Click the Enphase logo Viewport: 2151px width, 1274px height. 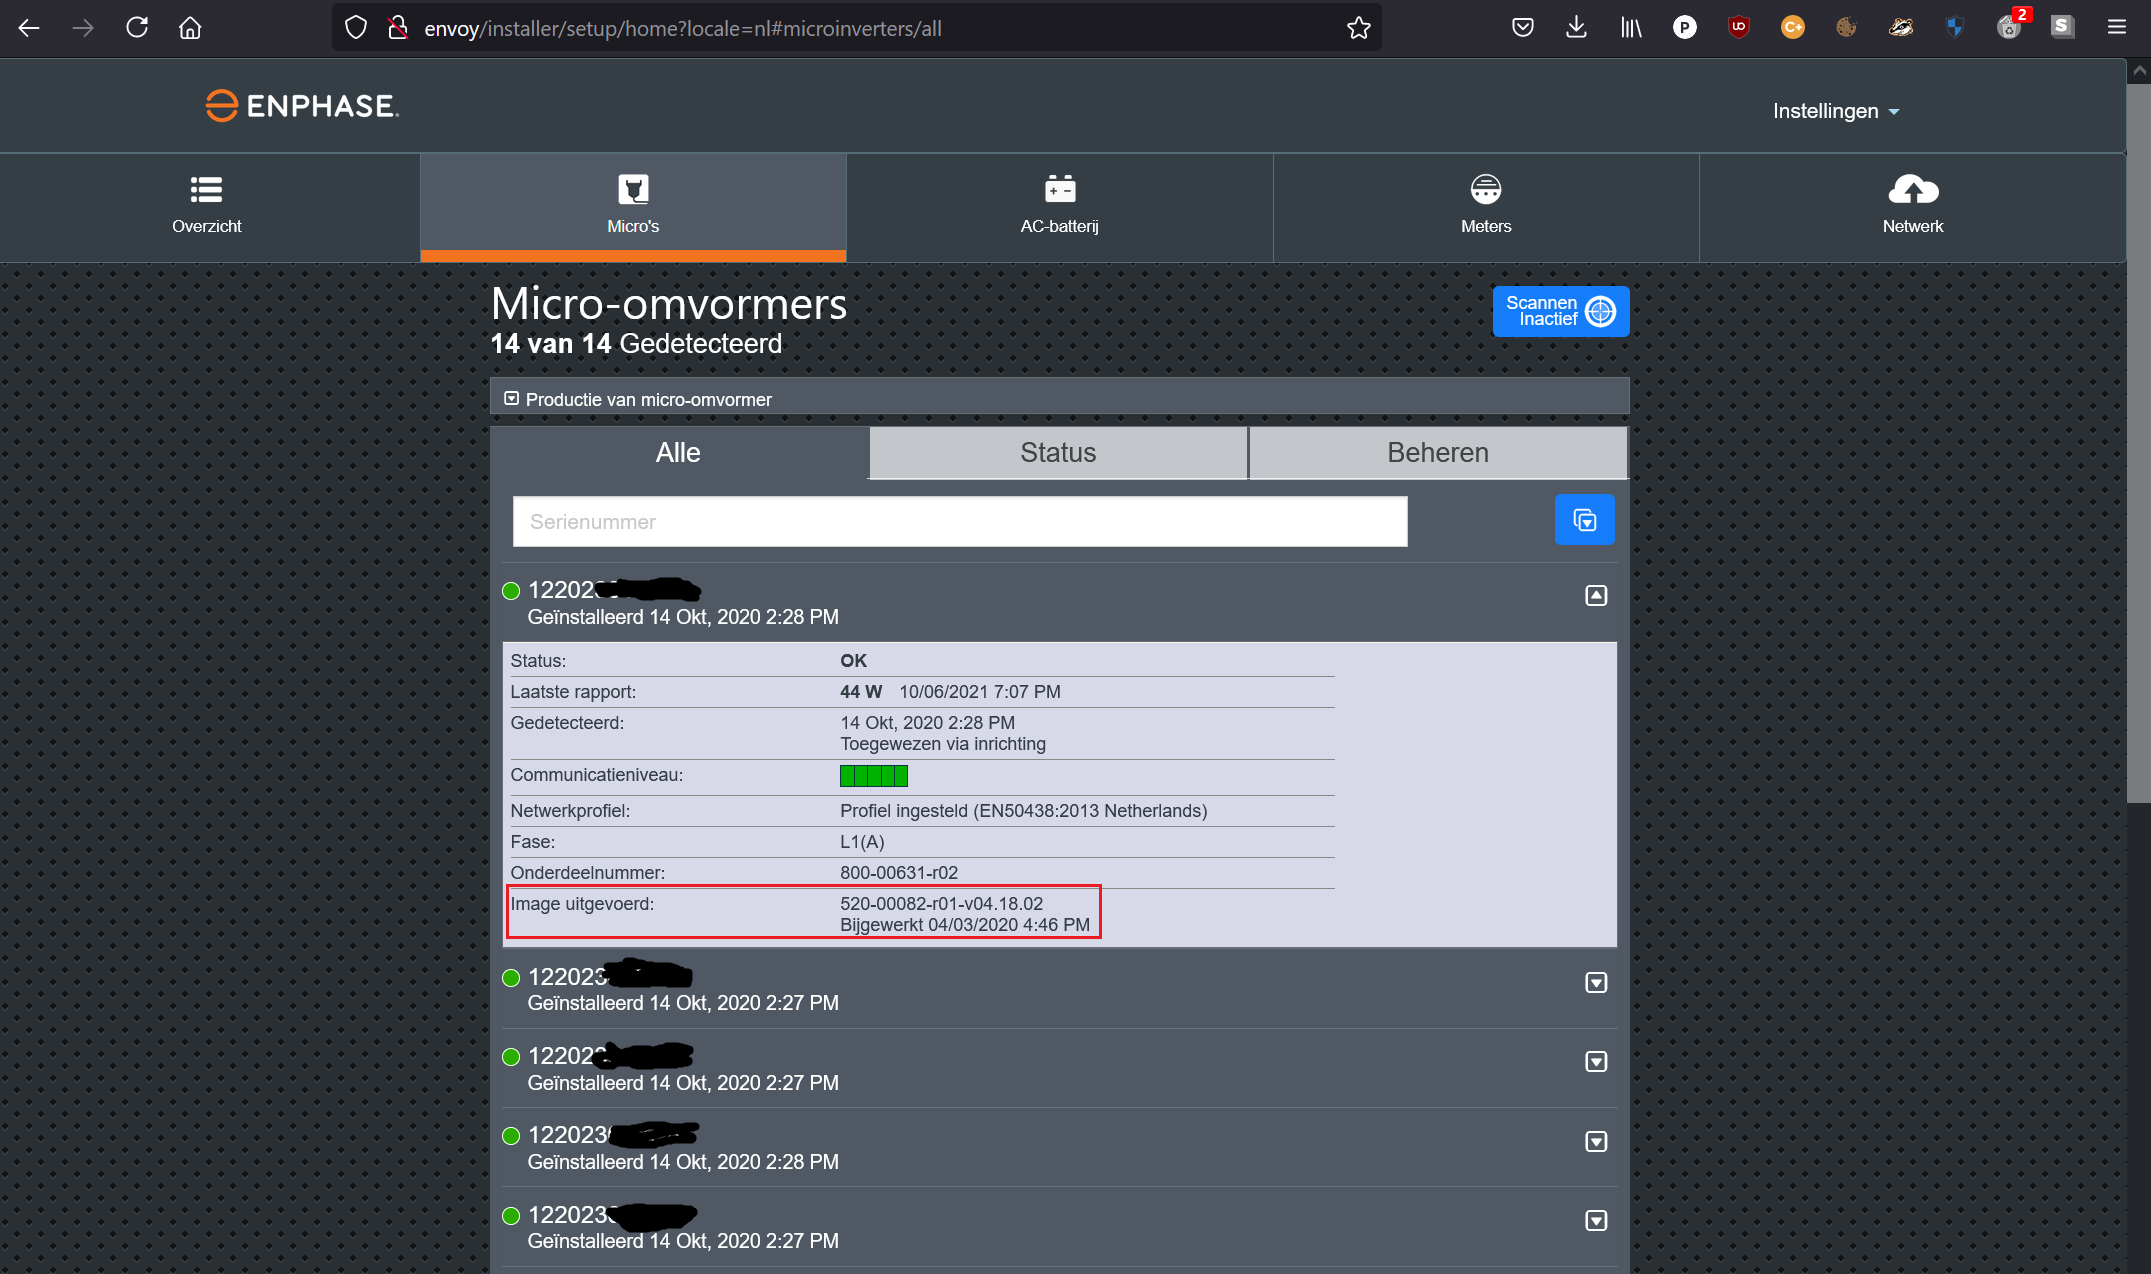(302, 106)
